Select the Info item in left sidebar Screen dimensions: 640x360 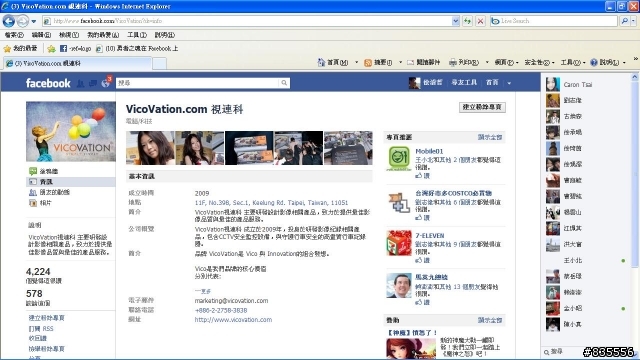[x=71, y=182]
